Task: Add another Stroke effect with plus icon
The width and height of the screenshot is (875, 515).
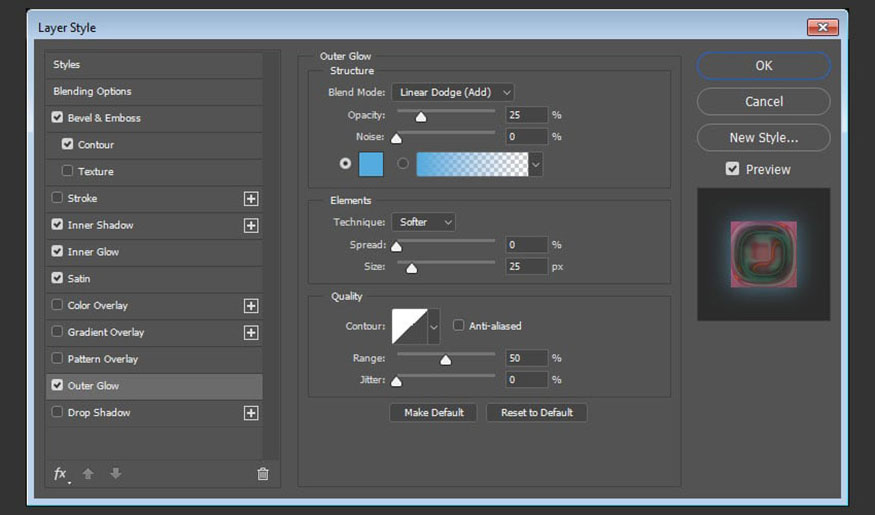Action: click(x=251, y=199)
